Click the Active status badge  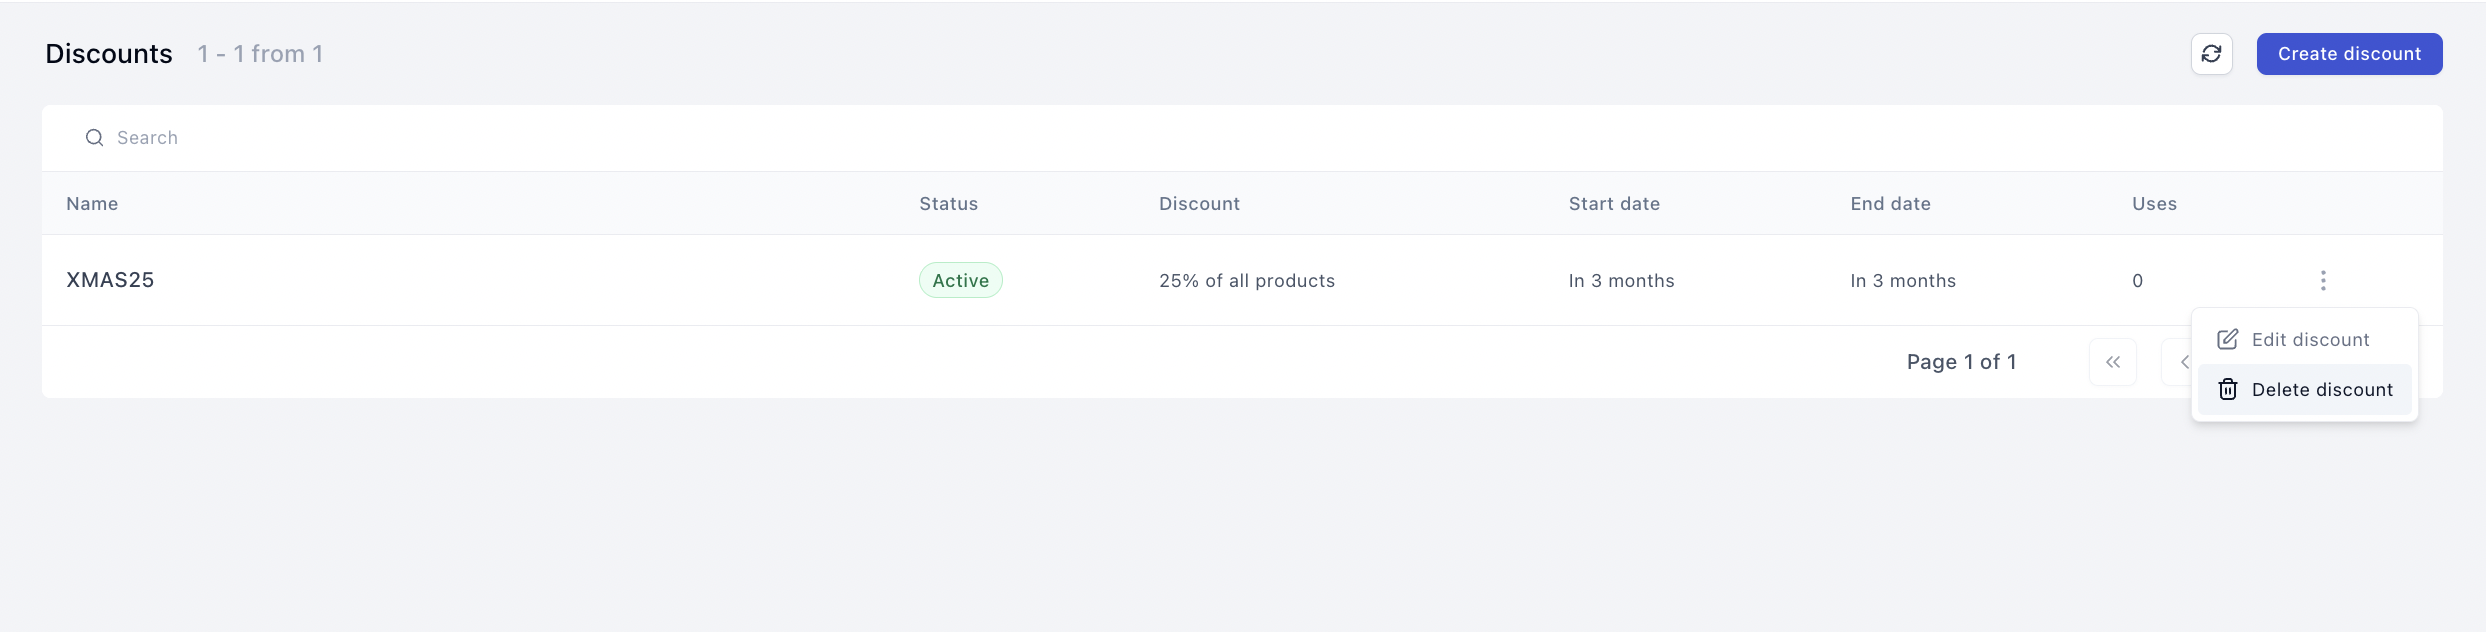[960, 280]
